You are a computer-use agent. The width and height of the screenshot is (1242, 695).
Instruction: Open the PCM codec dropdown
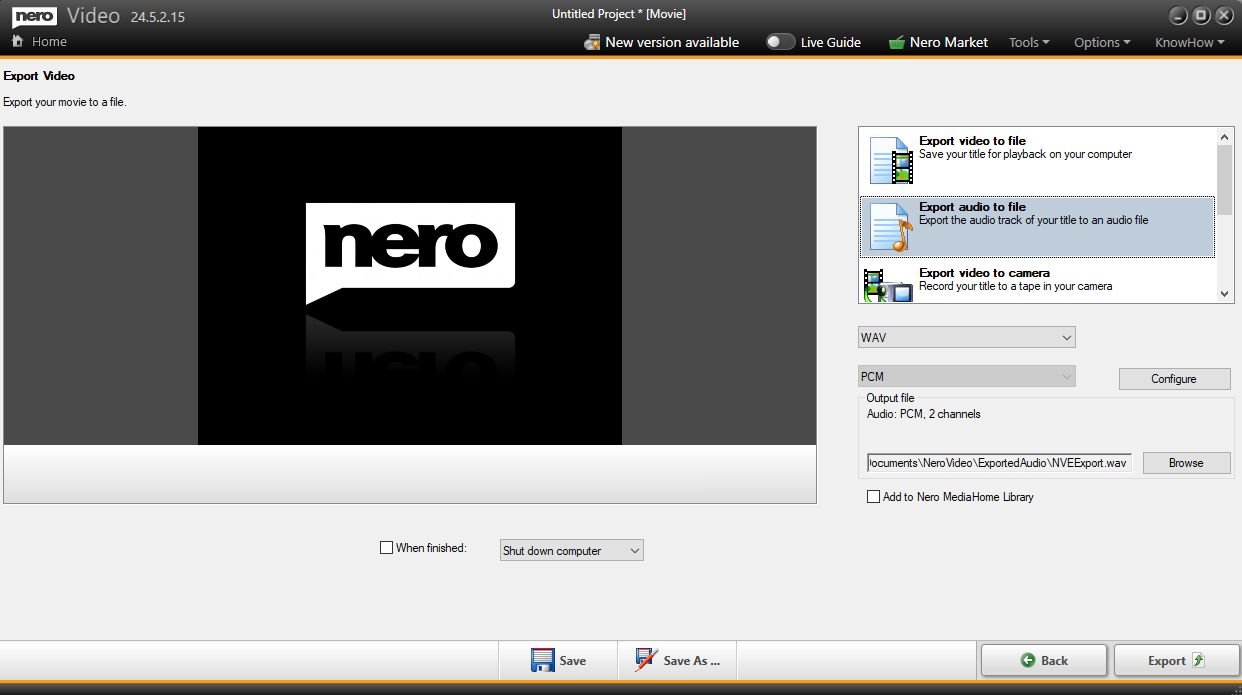967,377
